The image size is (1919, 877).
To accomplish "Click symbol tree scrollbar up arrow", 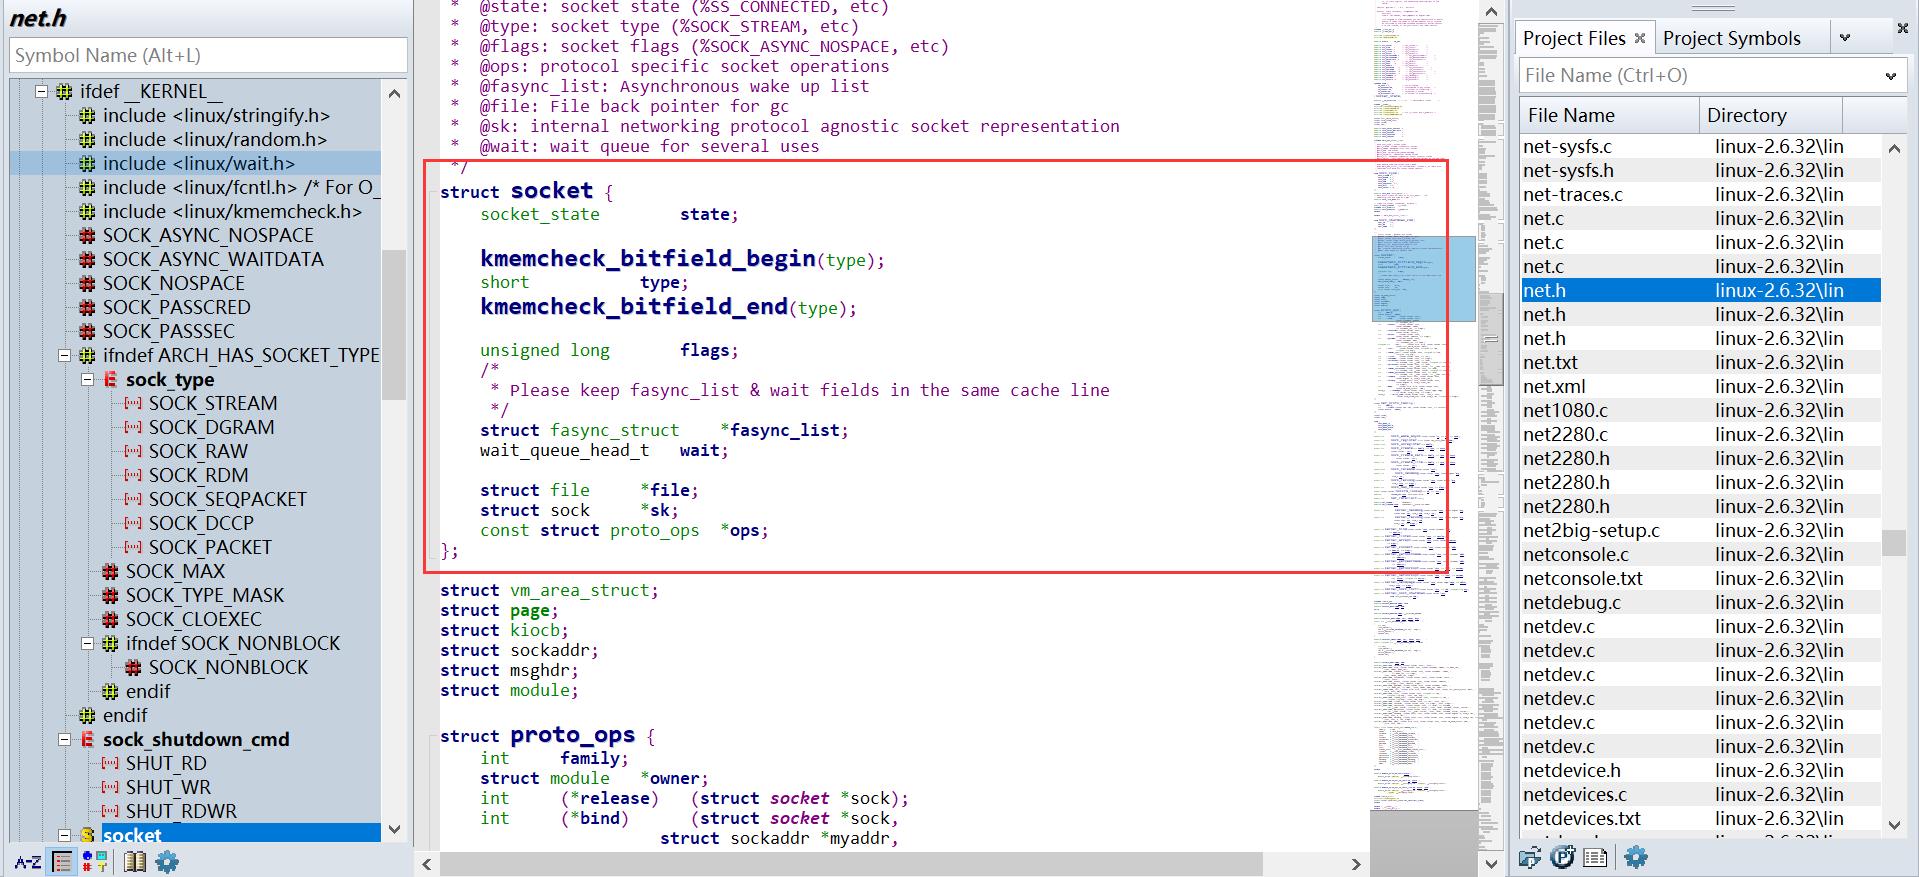I will pyautogui.click(x=394, y=93).
